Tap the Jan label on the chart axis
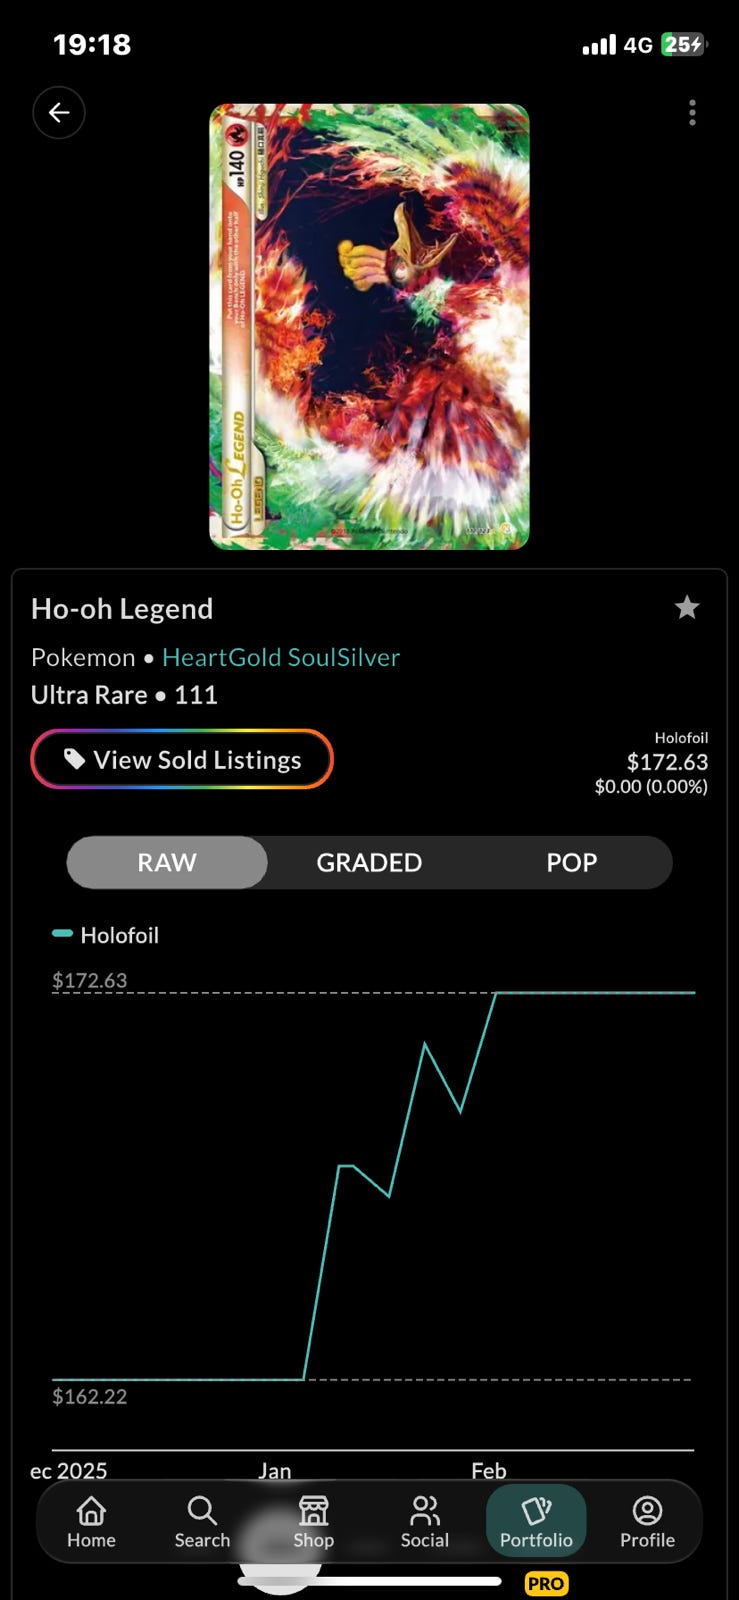 275,1470
